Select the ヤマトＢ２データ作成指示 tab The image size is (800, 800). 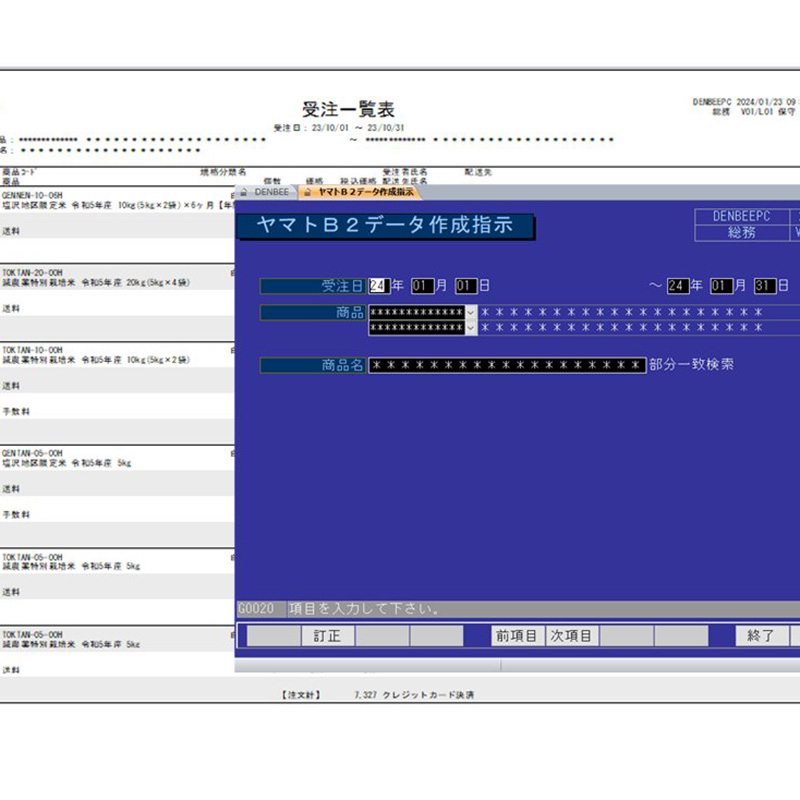point(365,191)
